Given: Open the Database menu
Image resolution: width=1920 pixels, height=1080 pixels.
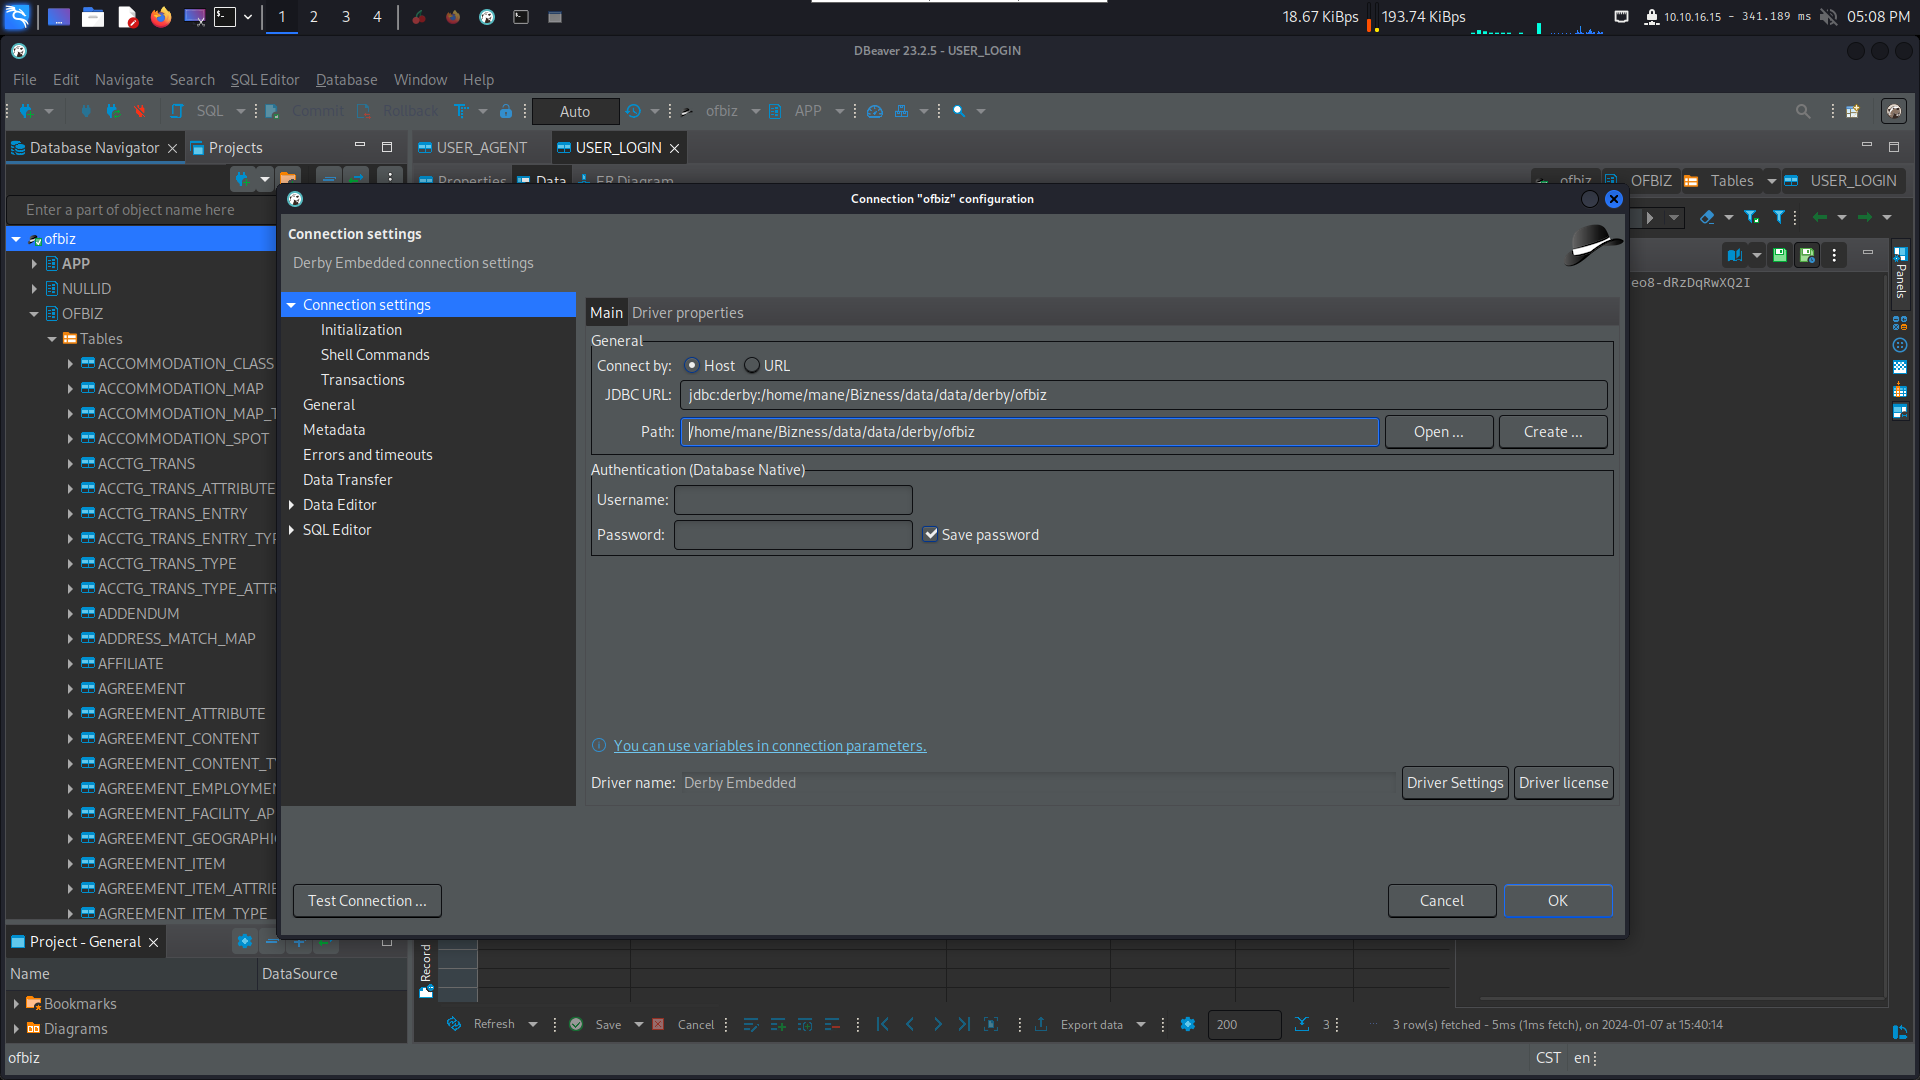Looking at the screenshot, I should pos(347,80).
